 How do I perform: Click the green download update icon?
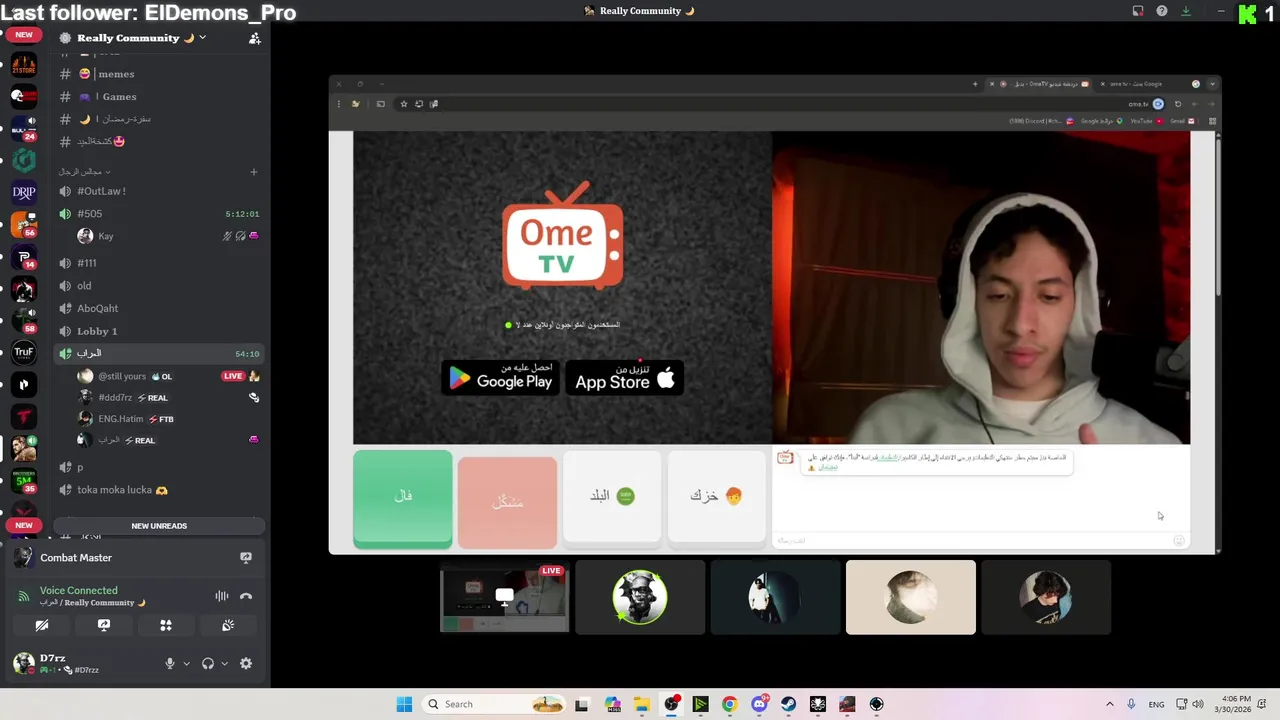[x=1186, y=11]
